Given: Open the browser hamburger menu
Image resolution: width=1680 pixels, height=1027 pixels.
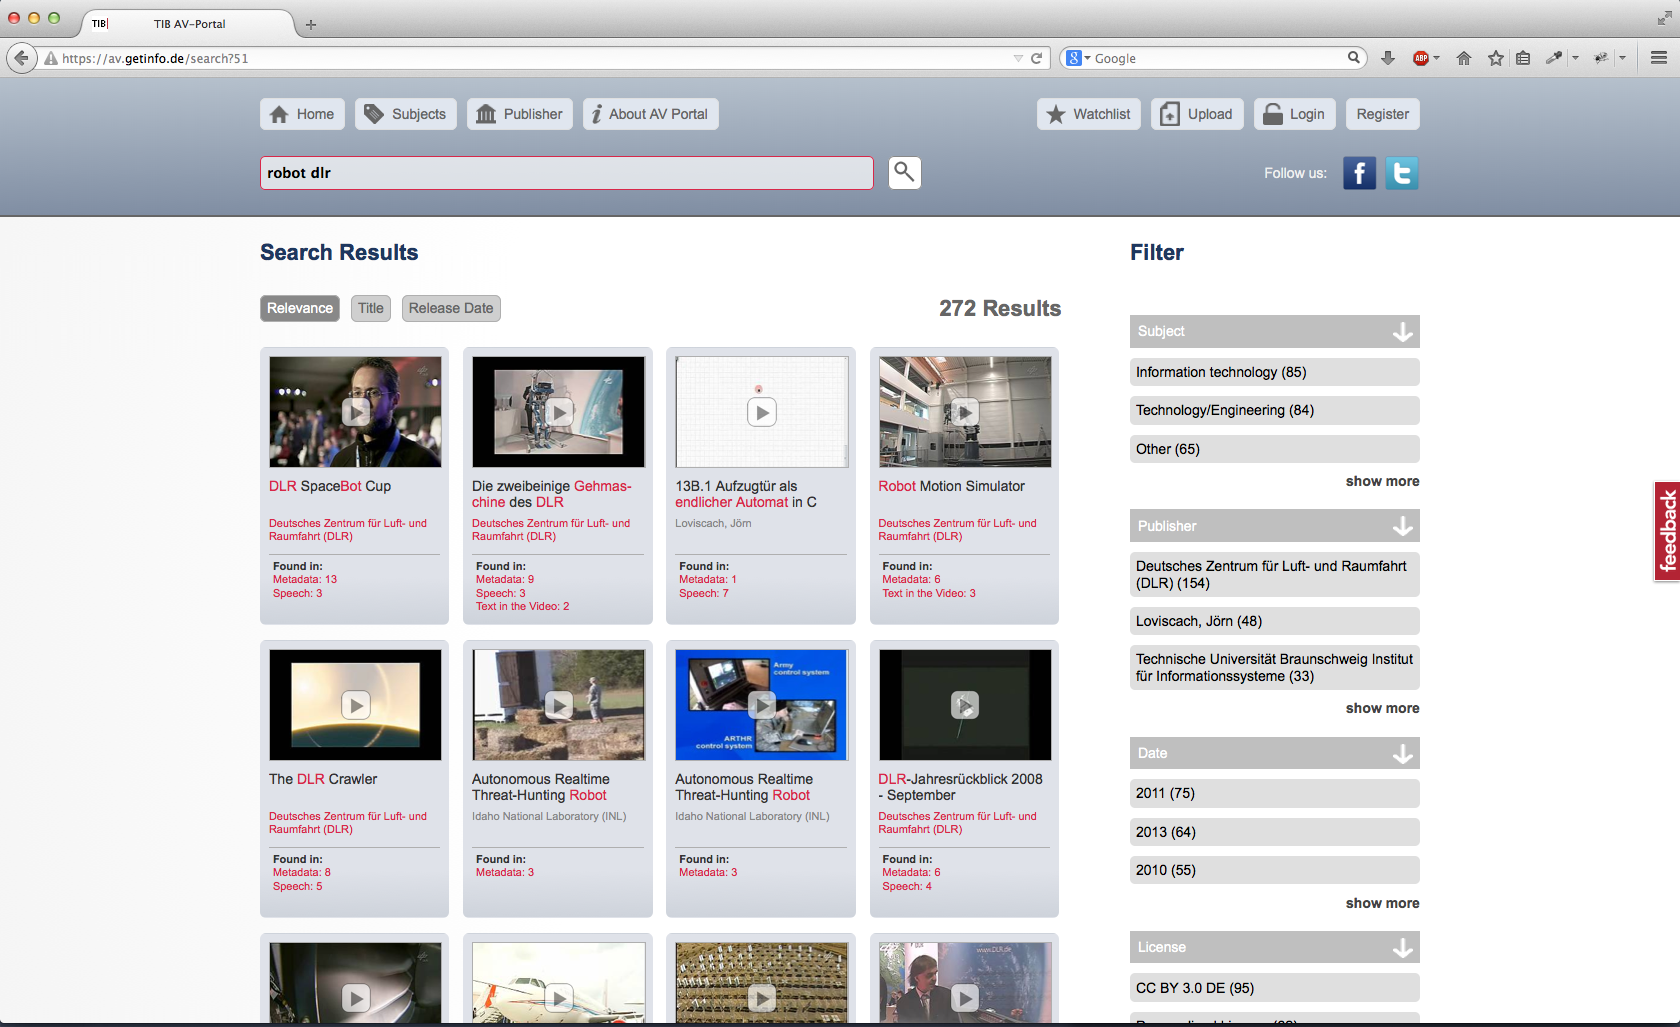Looking at the screenshot, I should coord(1659,58).
